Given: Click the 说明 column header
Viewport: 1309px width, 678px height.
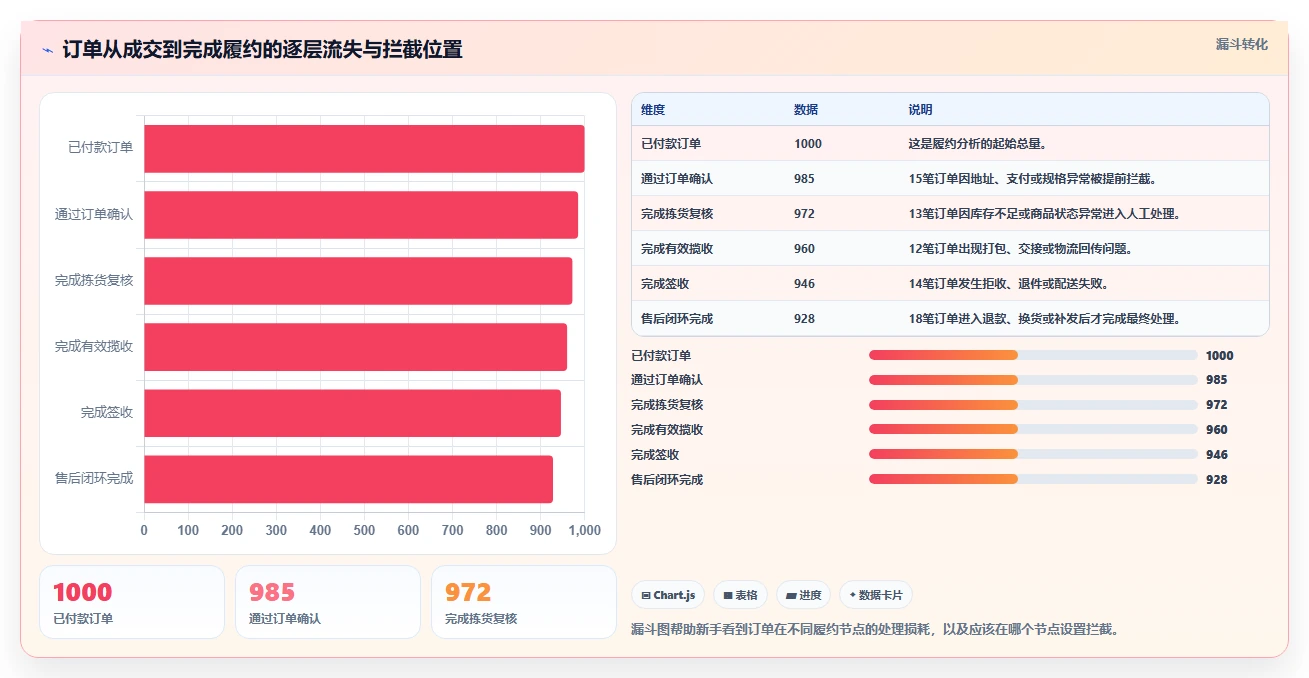Looking at the screenshot, I should tap(920, 110).
